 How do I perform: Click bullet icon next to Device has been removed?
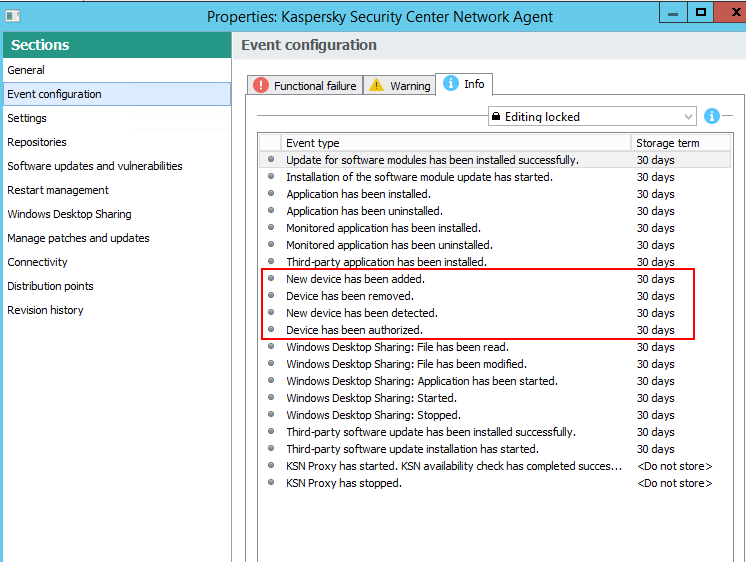tap(271, 296)
